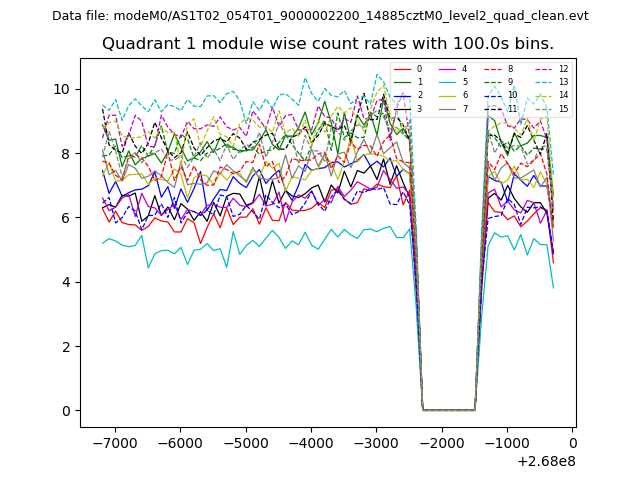
Task: Click the x-axis tick label -1000
Action: [x=506, y=443]
